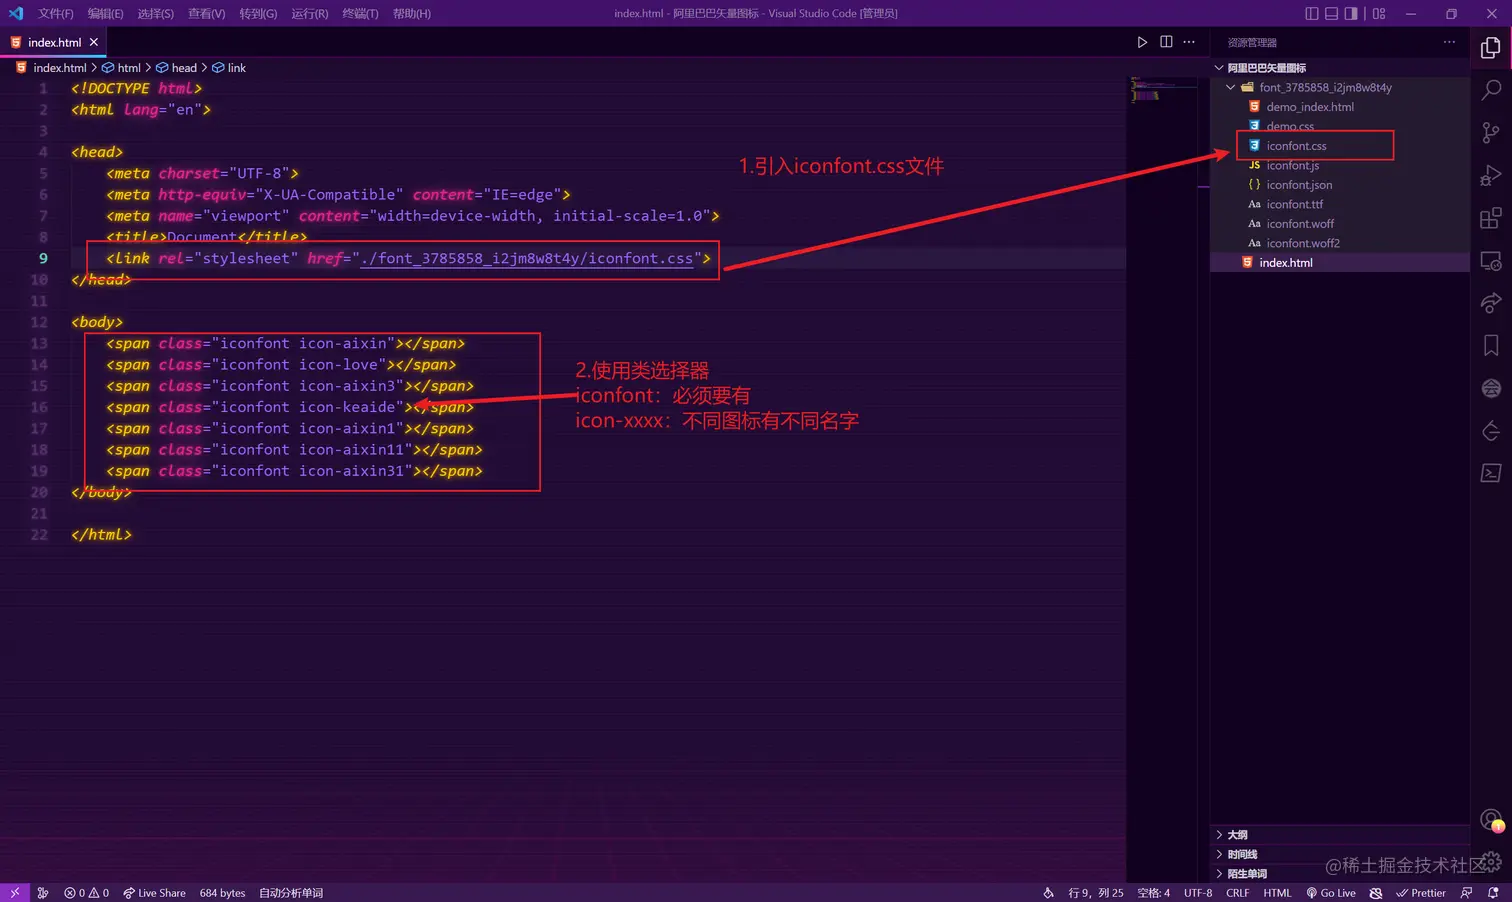
Task: Click 行 9, 列 25 cursor position
Action: [x=1096, y=893]
